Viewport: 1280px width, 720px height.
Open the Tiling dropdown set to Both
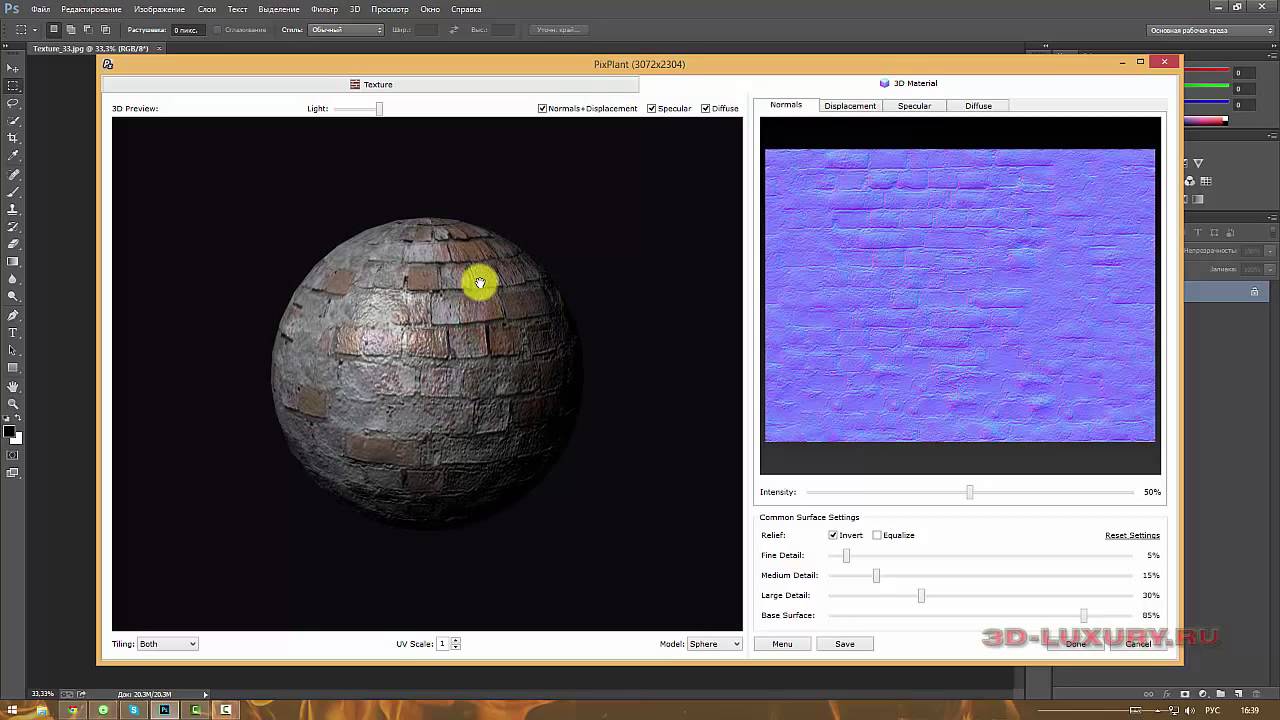pos(167,644)
